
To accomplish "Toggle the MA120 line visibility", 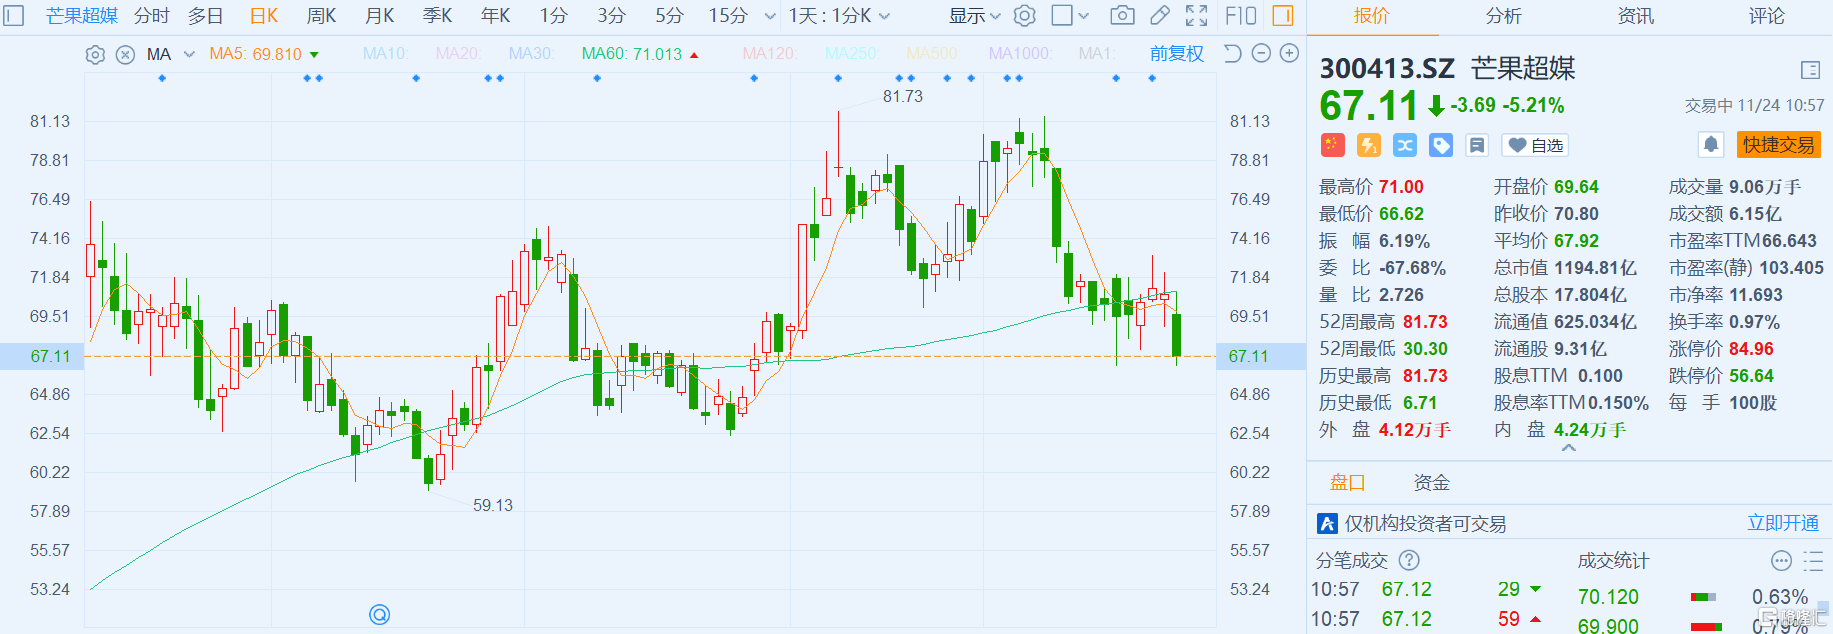I will (x=770, y=54).
